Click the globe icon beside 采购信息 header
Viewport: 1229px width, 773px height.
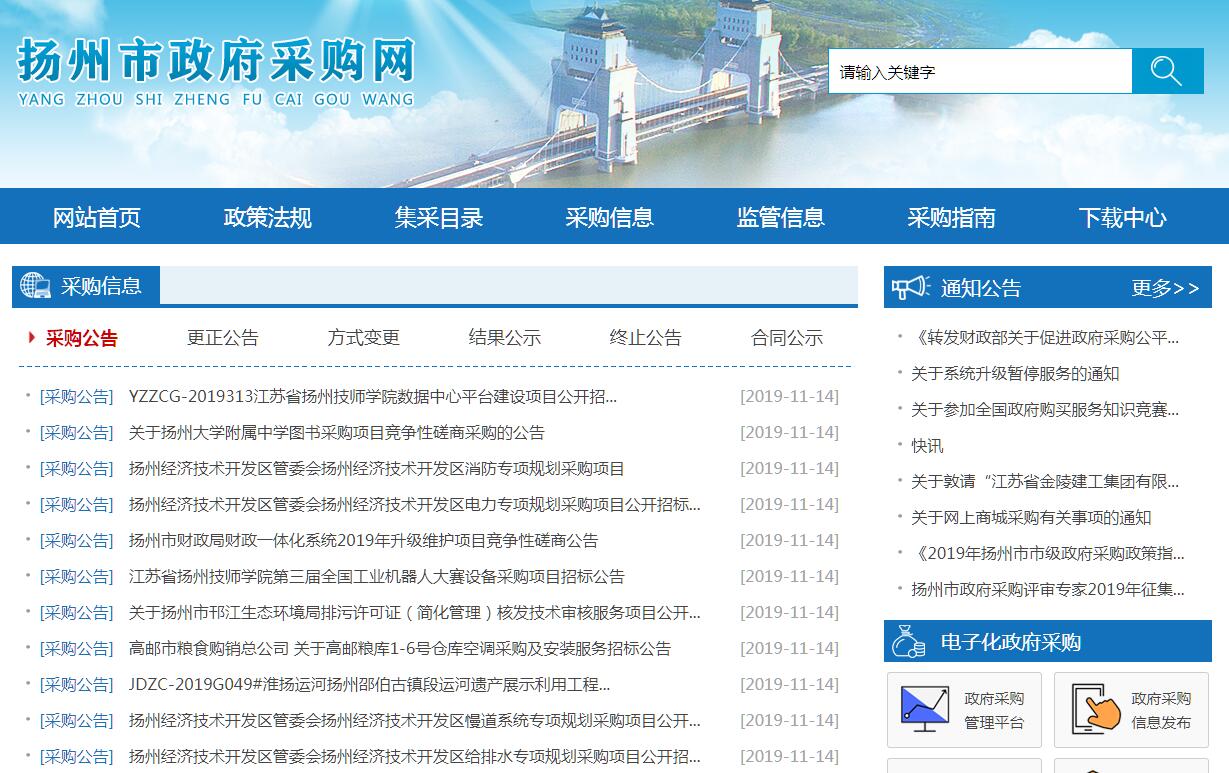pyautogui.click(x=35, y=286)
